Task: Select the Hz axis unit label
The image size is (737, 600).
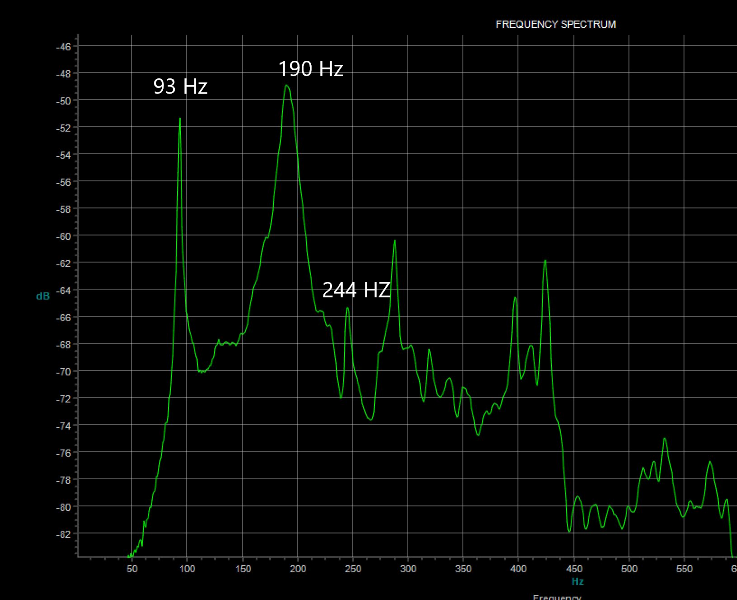Action: click(578, 582)
